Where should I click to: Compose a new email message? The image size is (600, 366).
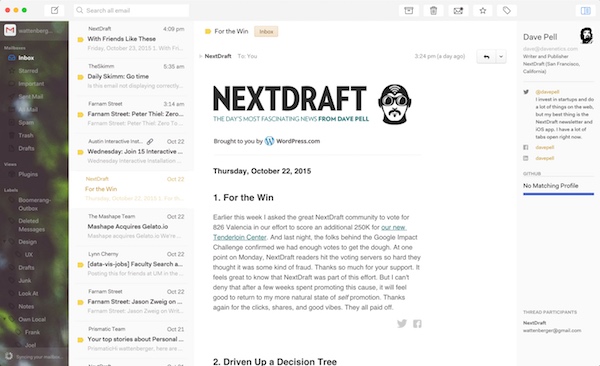click(54, 10)
